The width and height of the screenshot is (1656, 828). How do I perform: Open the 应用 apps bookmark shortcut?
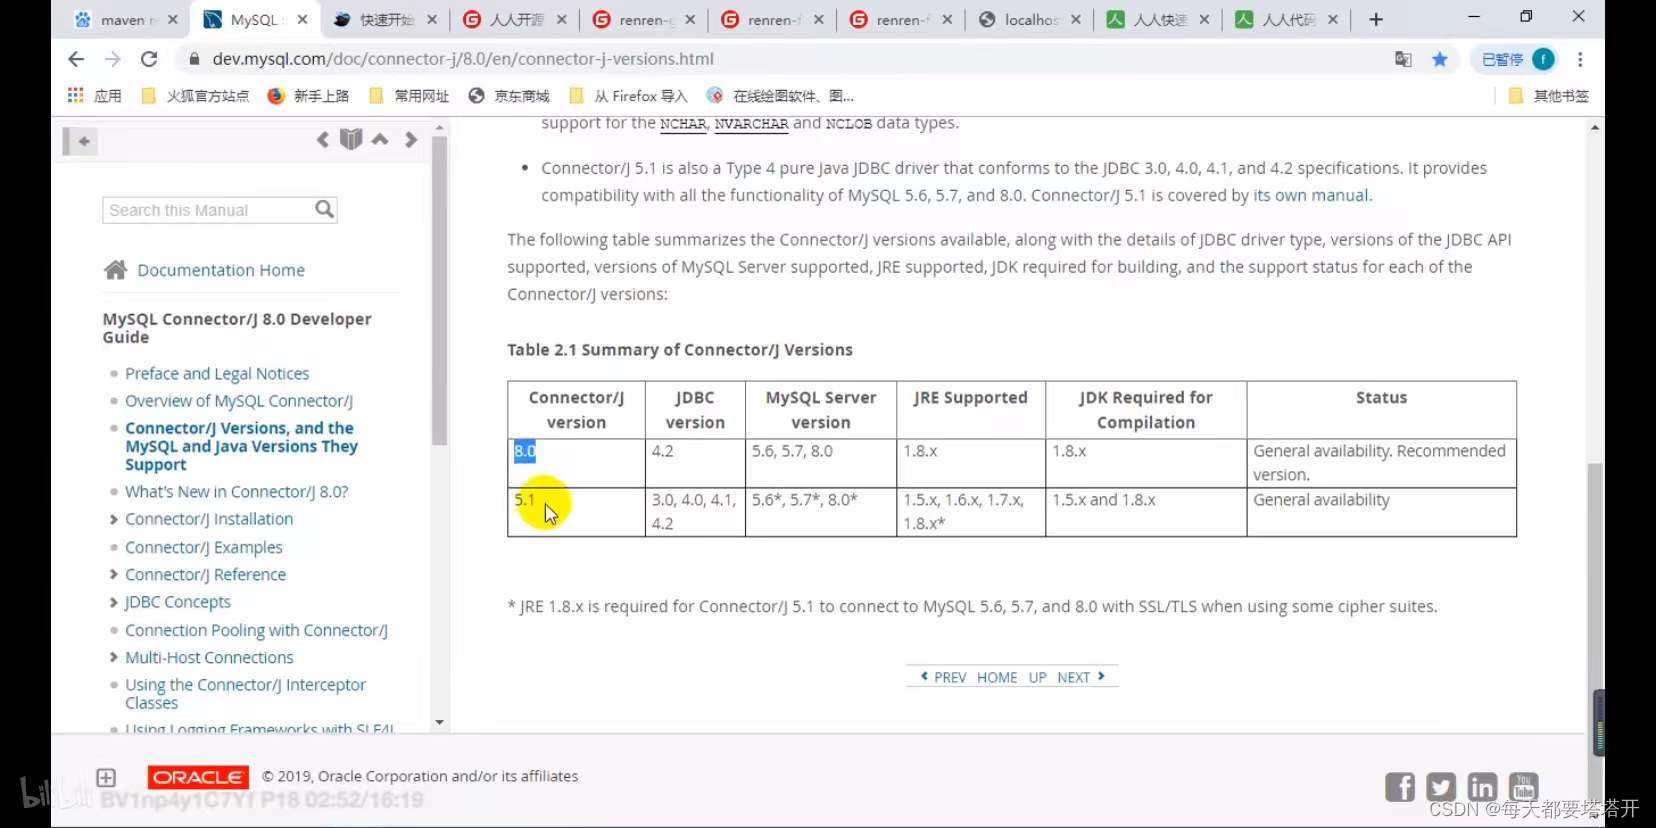[95, 96]
